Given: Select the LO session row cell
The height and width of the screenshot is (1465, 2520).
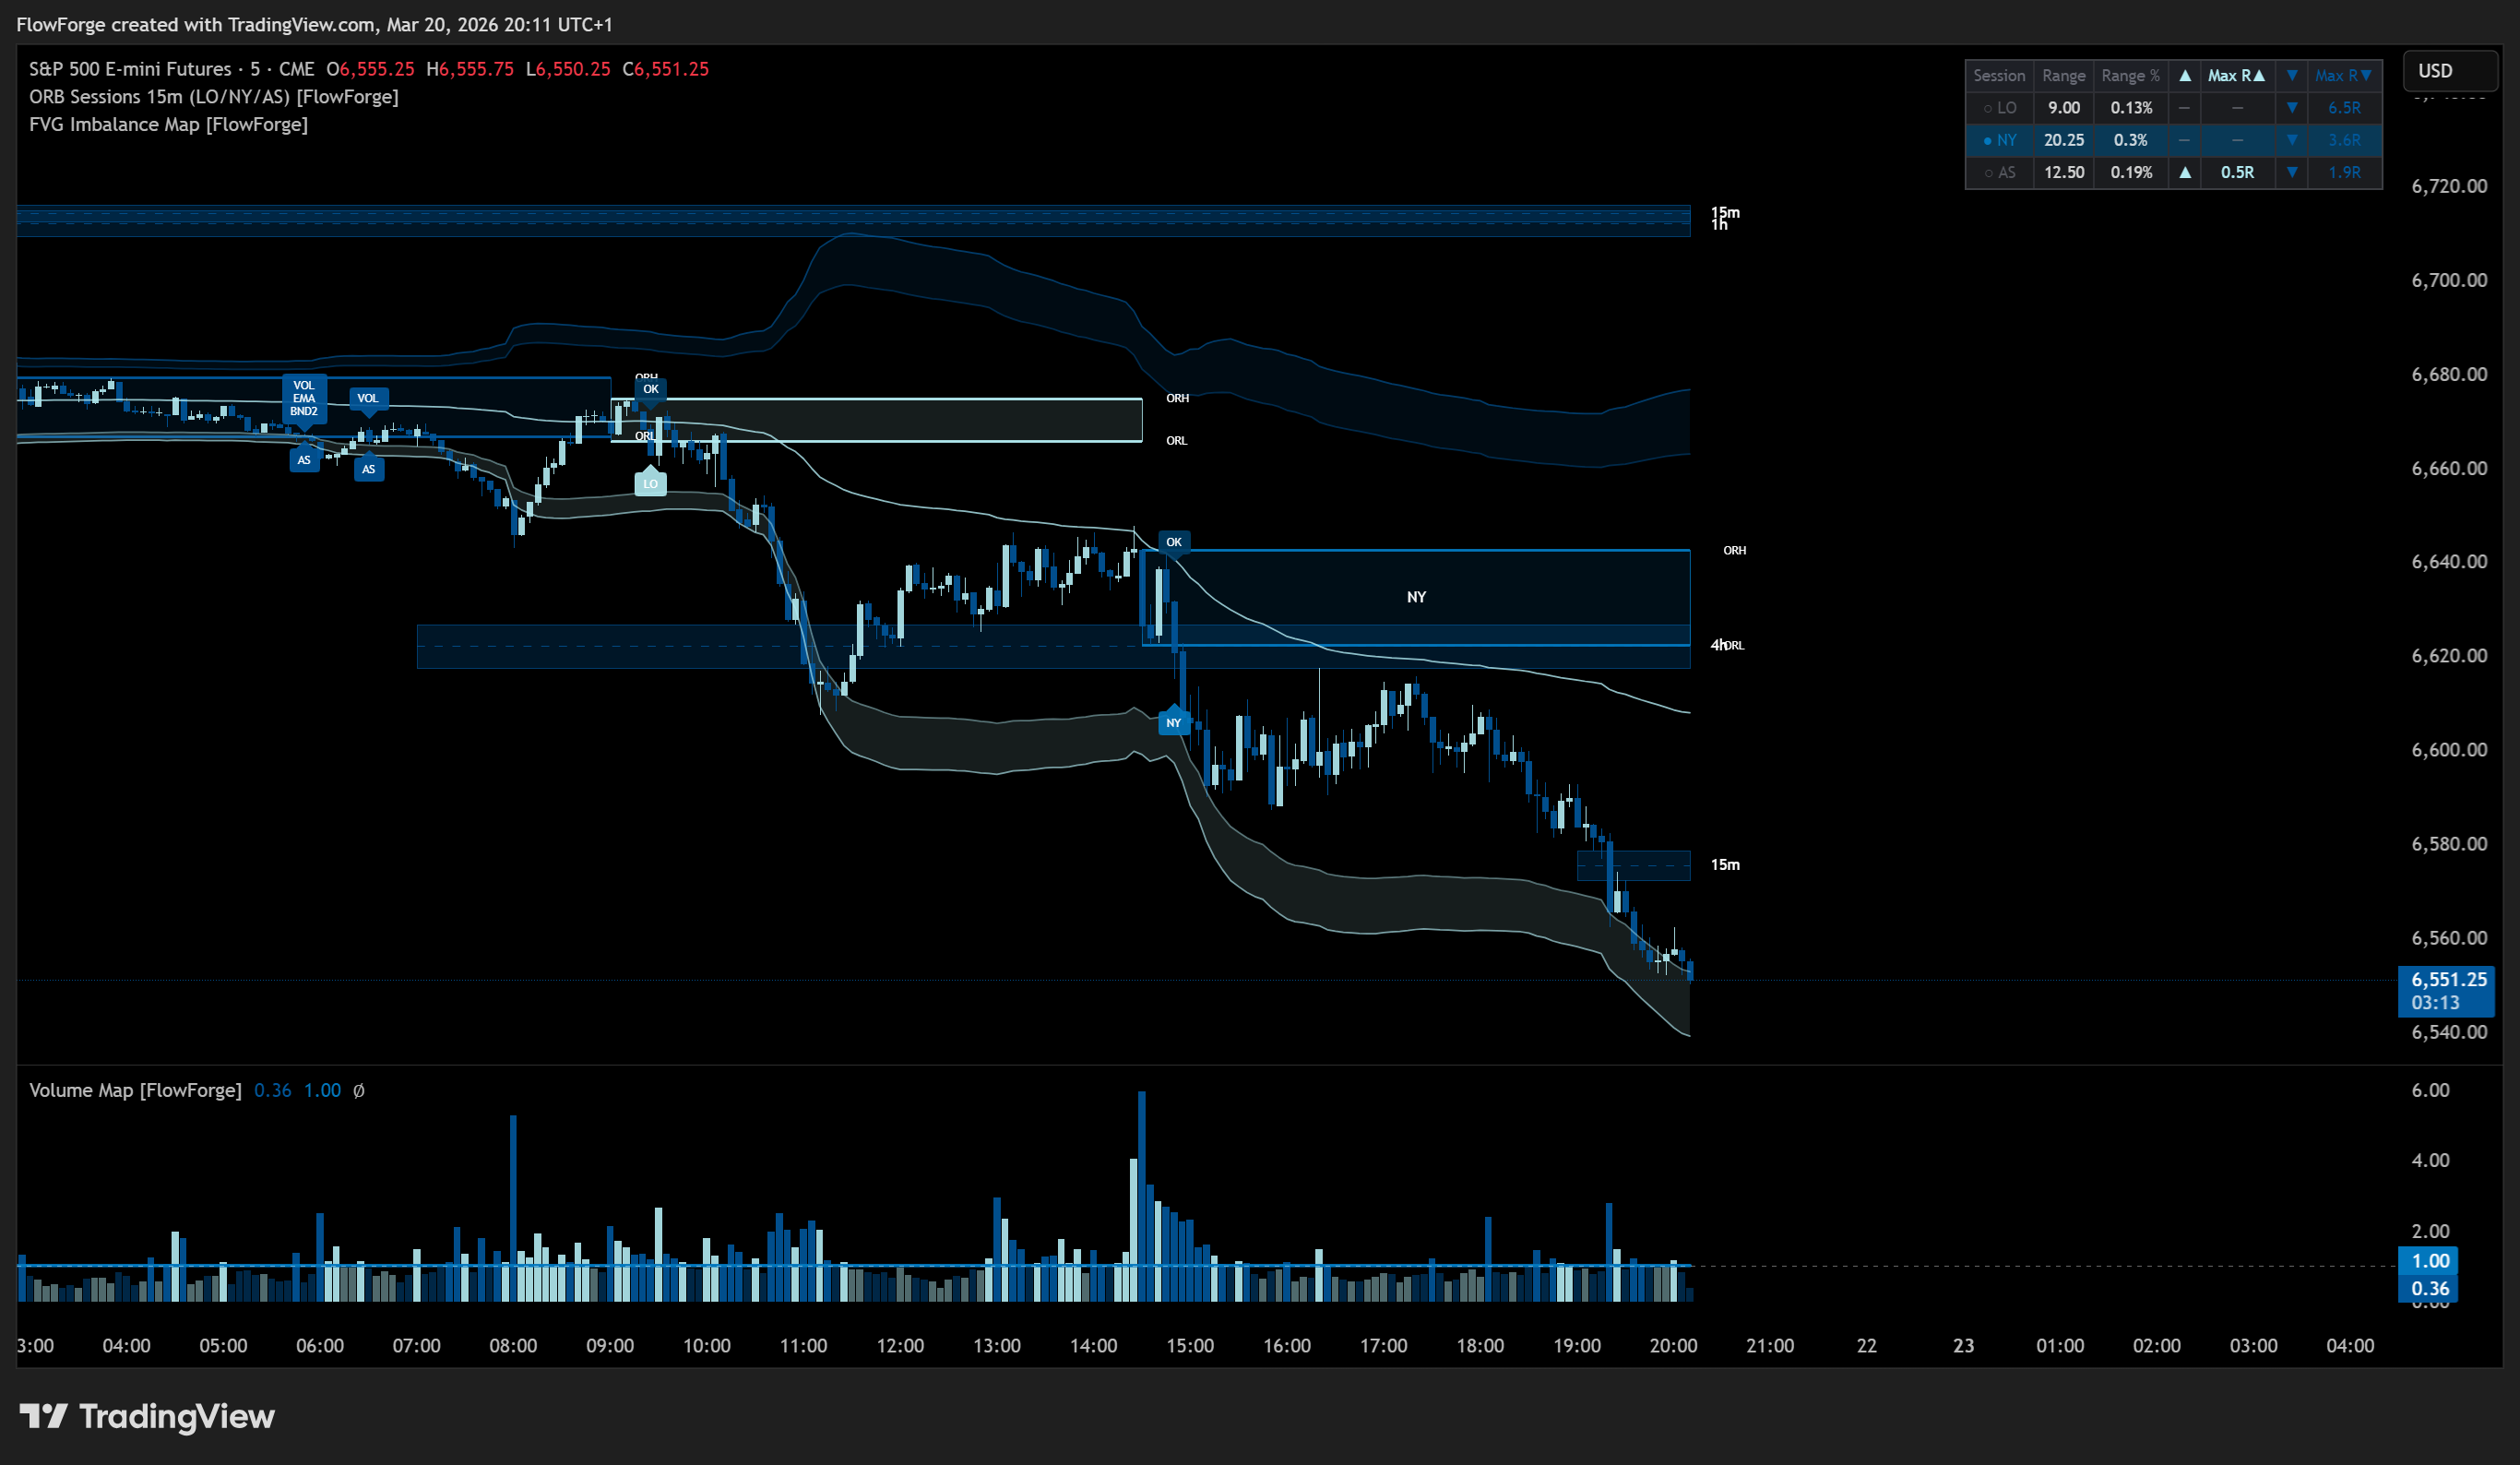Looking at the screenshot, I should [x=1999, y=108].
